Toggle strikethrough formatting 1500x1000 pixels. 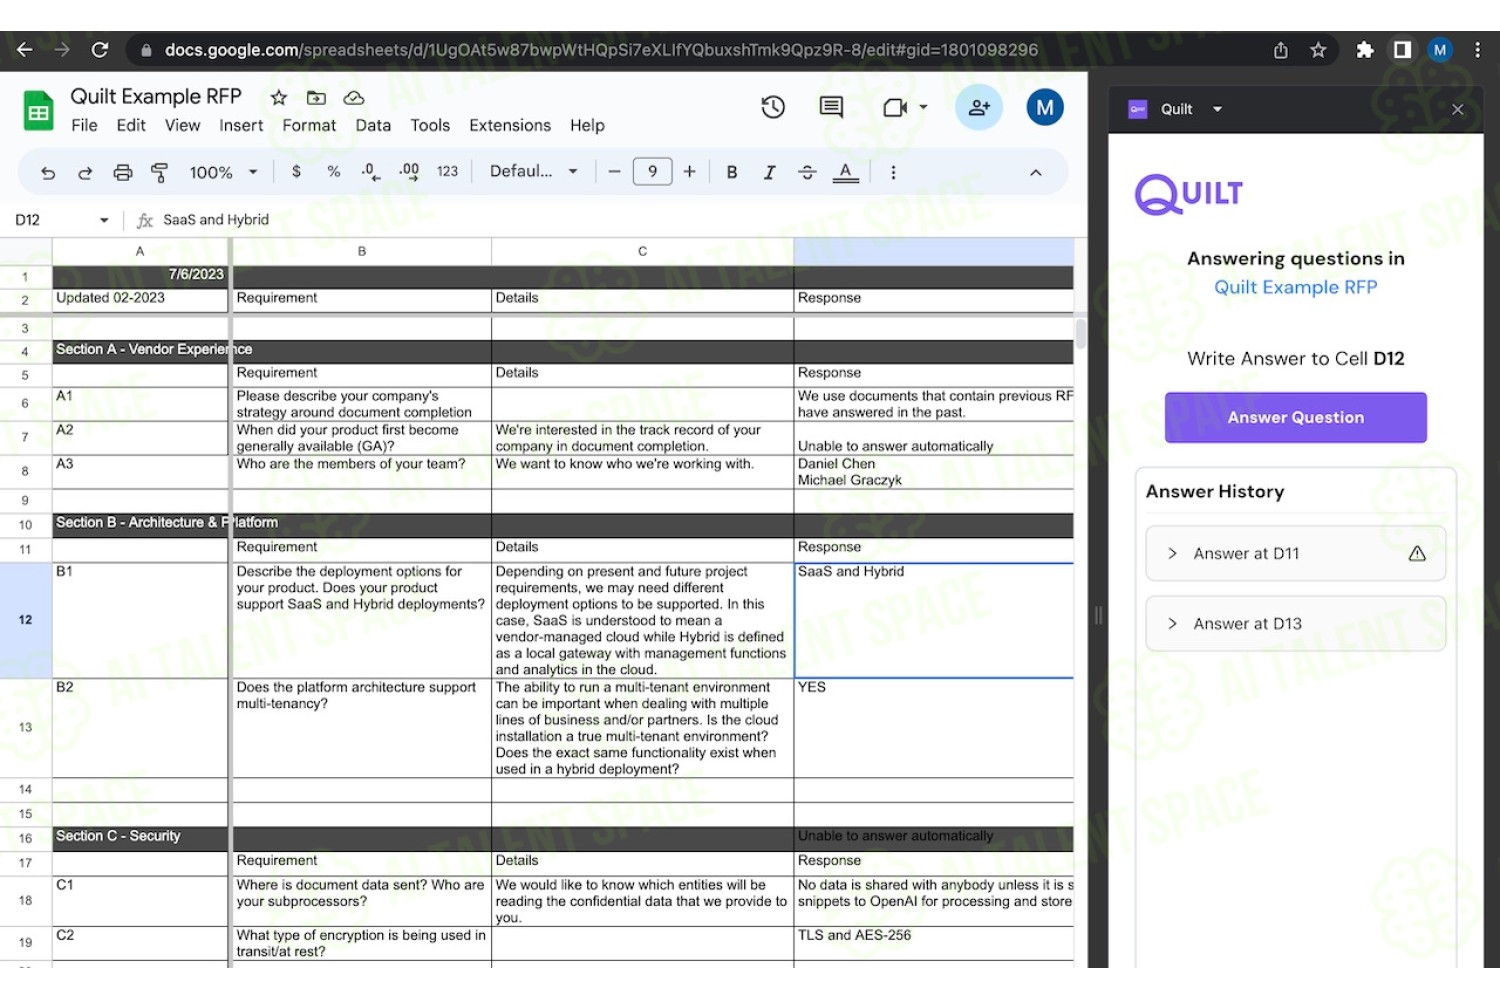(x=807, y=172)
